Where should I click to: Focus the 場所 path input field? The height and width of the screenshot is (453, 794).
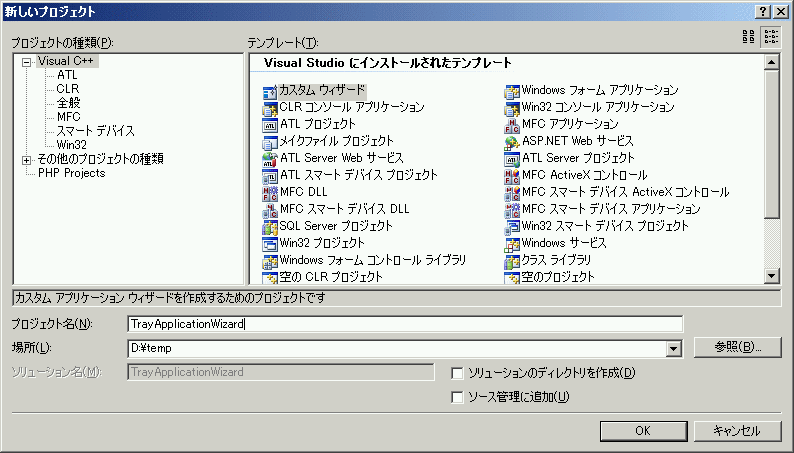click(396, 348)
